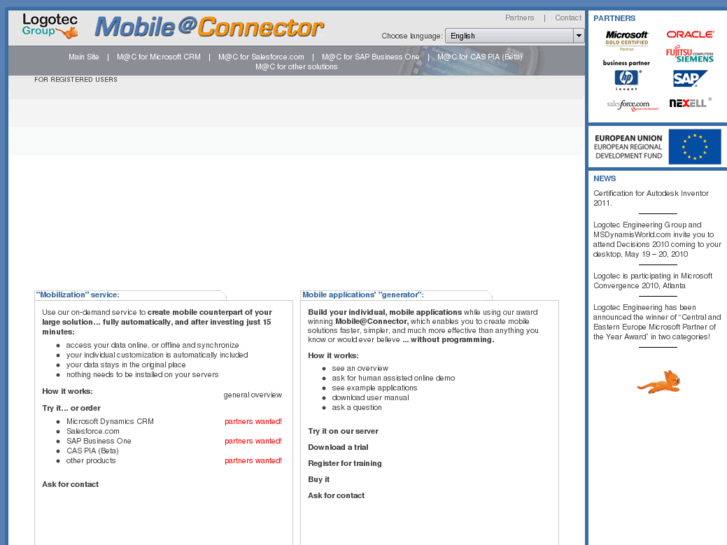Click European Regional Development Fund text
The height and width of the screenshot is (545, 727).
tap(628, 151)
